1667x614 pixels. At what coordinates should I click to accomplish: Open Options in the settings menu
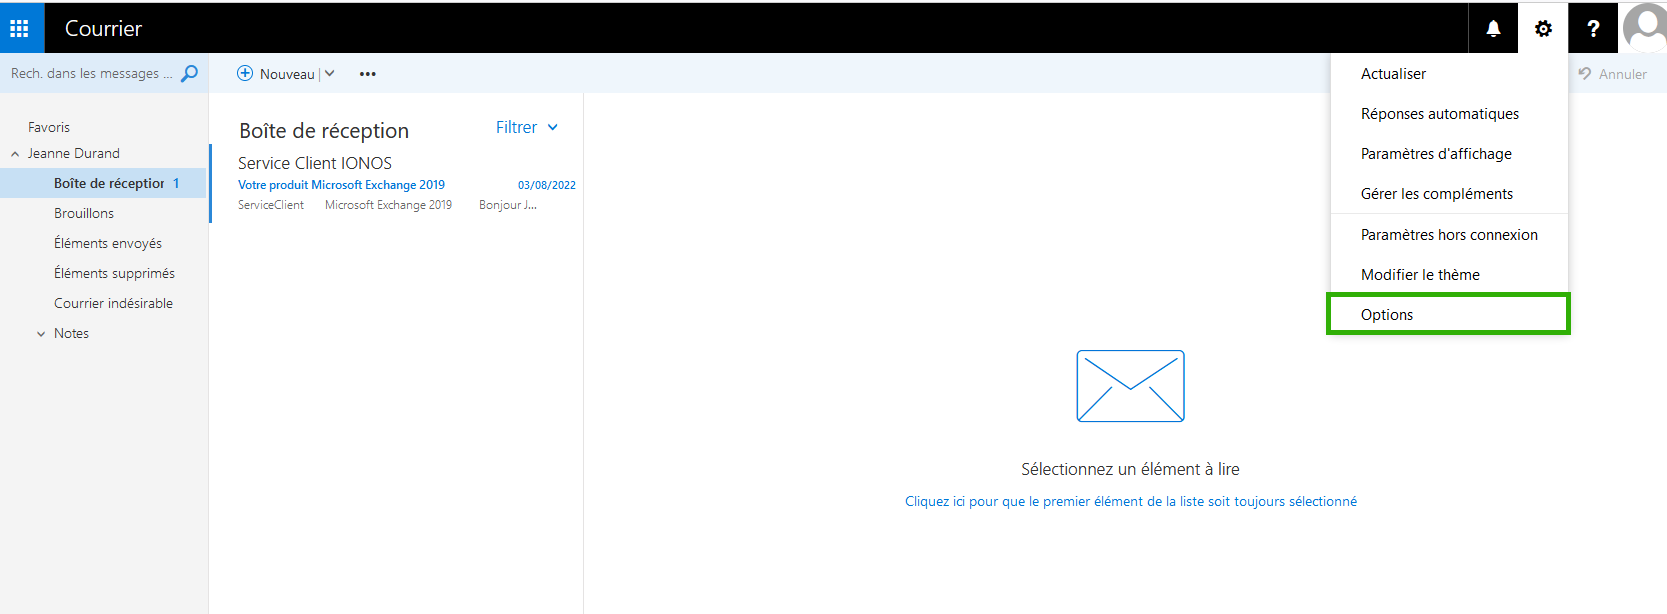(1449, 314)
